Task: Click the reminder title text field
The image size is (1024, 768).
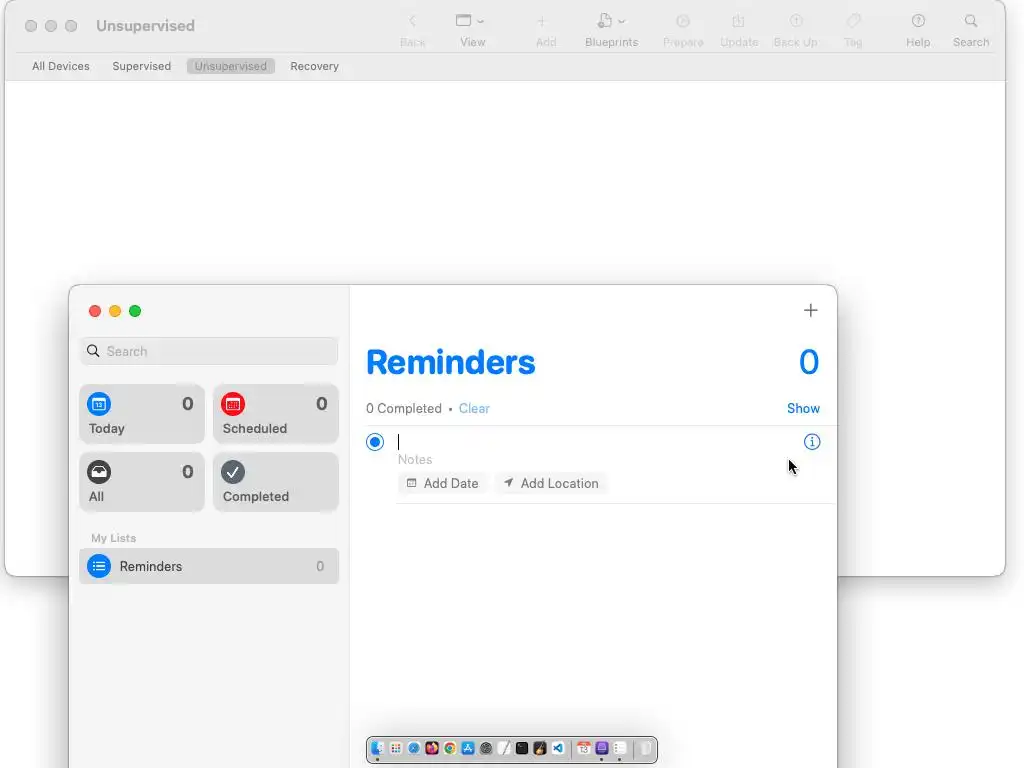Action: click(594, 442)
